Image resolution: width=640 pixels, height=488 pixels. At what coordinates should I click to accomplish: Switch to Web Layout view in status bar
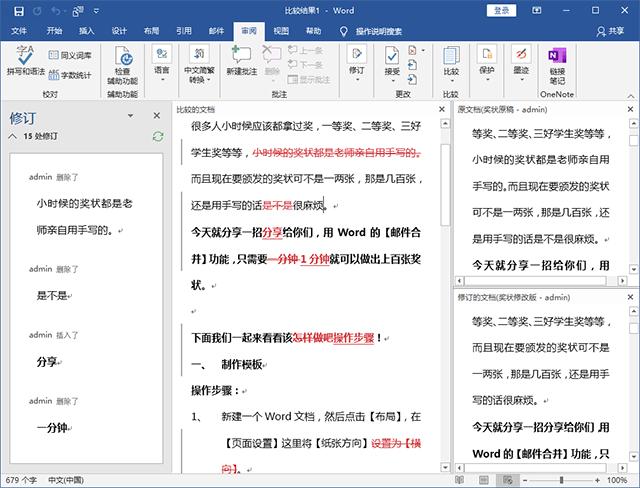(507, 480)
